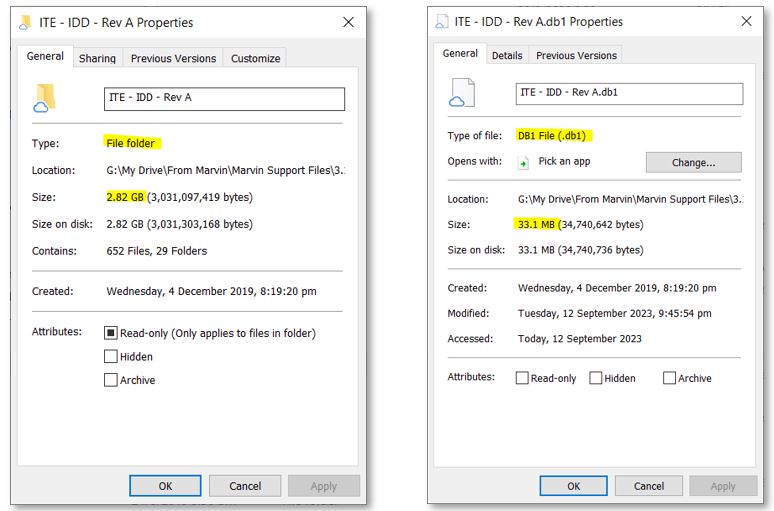Click the folder icon in the left title bar

[x=23, y=22]
